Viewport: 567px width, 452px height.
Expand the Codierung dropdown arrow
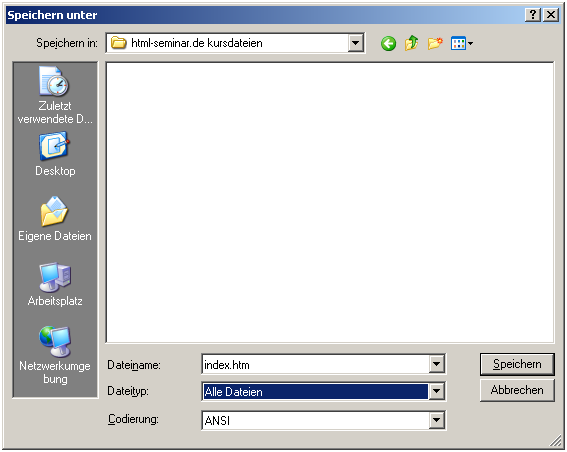point(436,420)
